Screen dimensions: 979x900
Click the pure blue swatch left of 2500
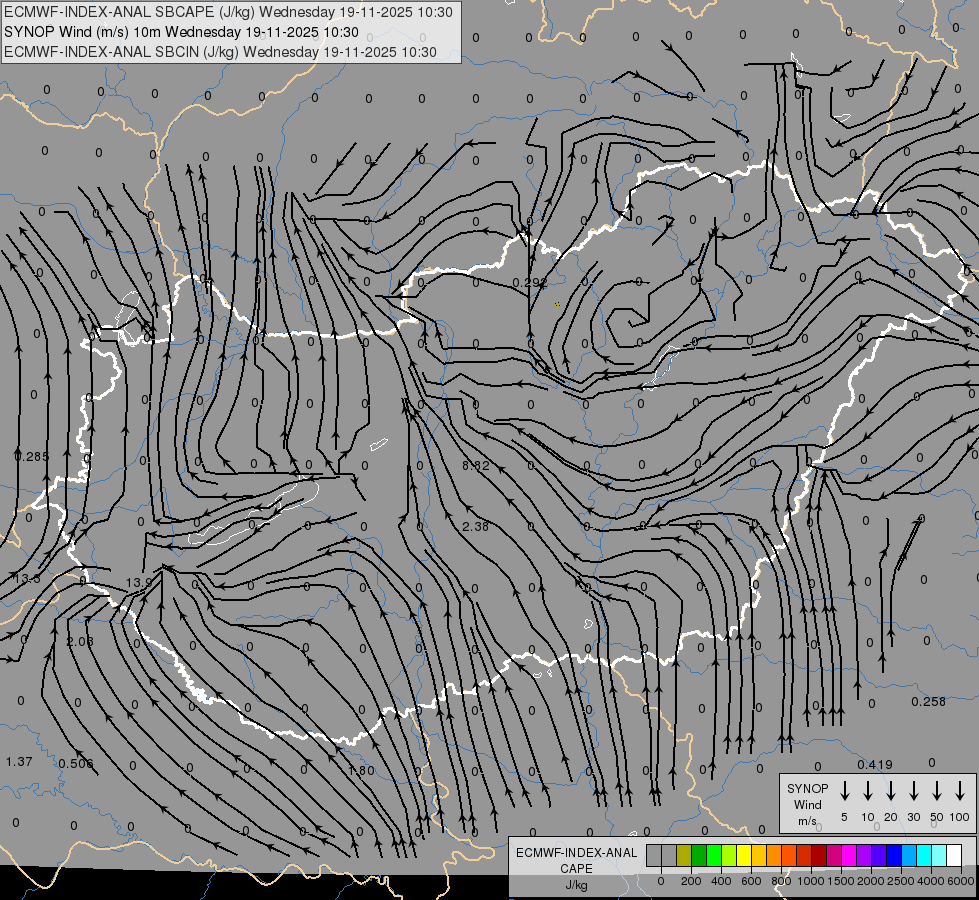(x=894, y=855)
